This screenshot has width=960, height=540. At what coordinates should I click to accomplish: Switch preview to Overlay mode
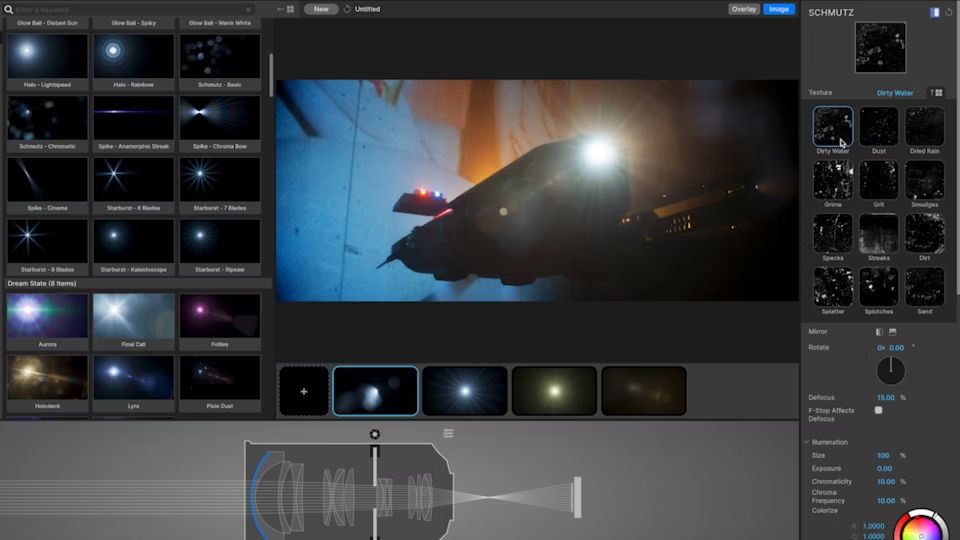pos(744,9)
